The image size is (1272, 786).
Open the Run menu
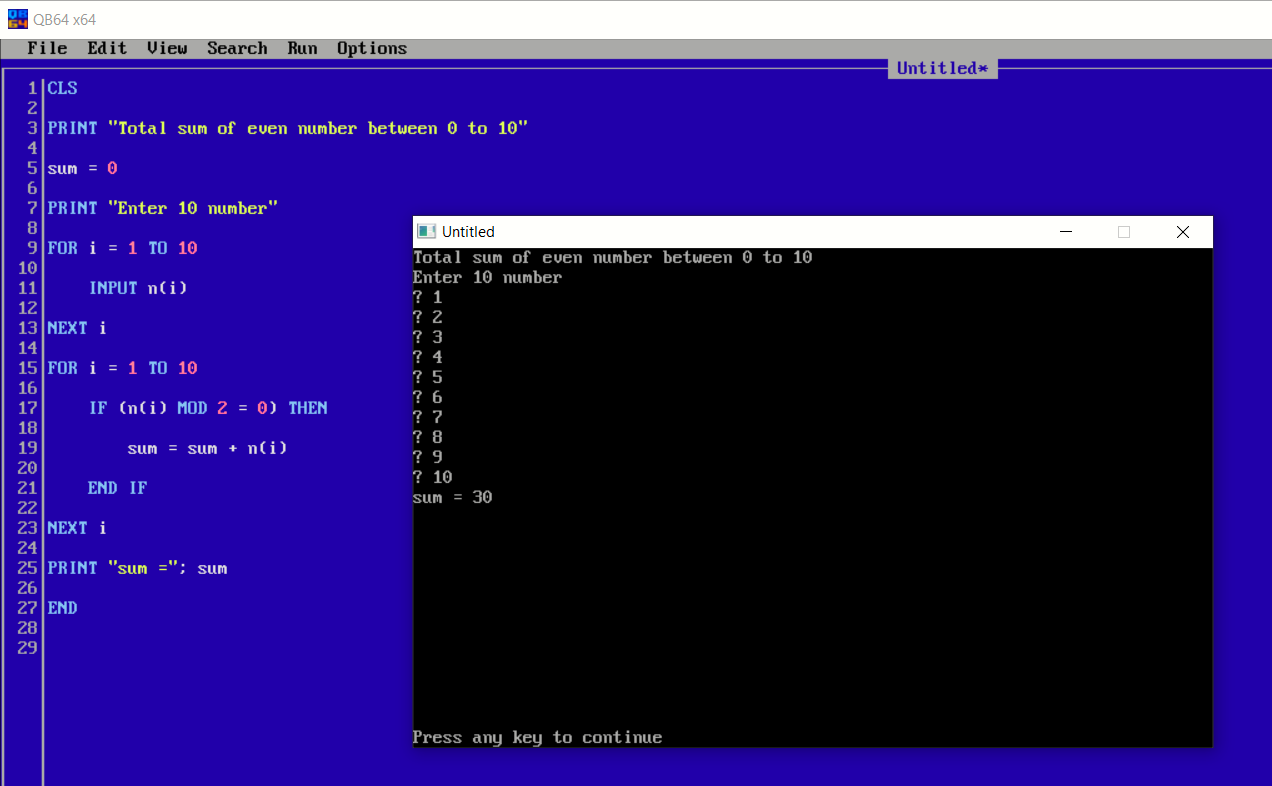302,48
